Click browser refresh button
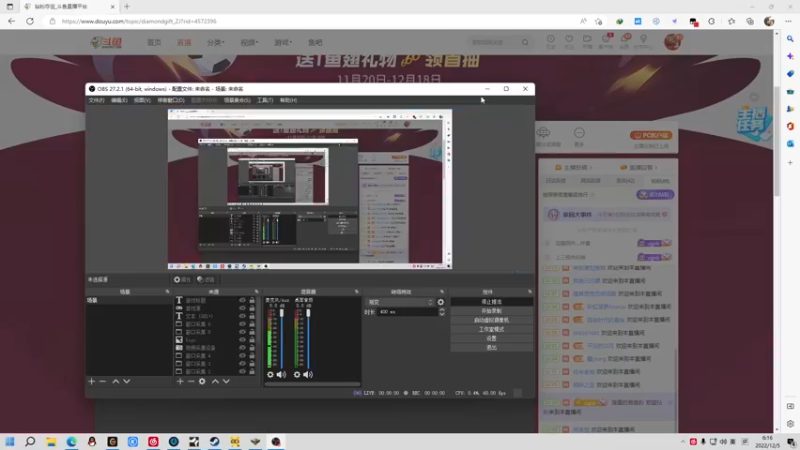The width and height of the screenshot is (800, 450). click(30, 21)
